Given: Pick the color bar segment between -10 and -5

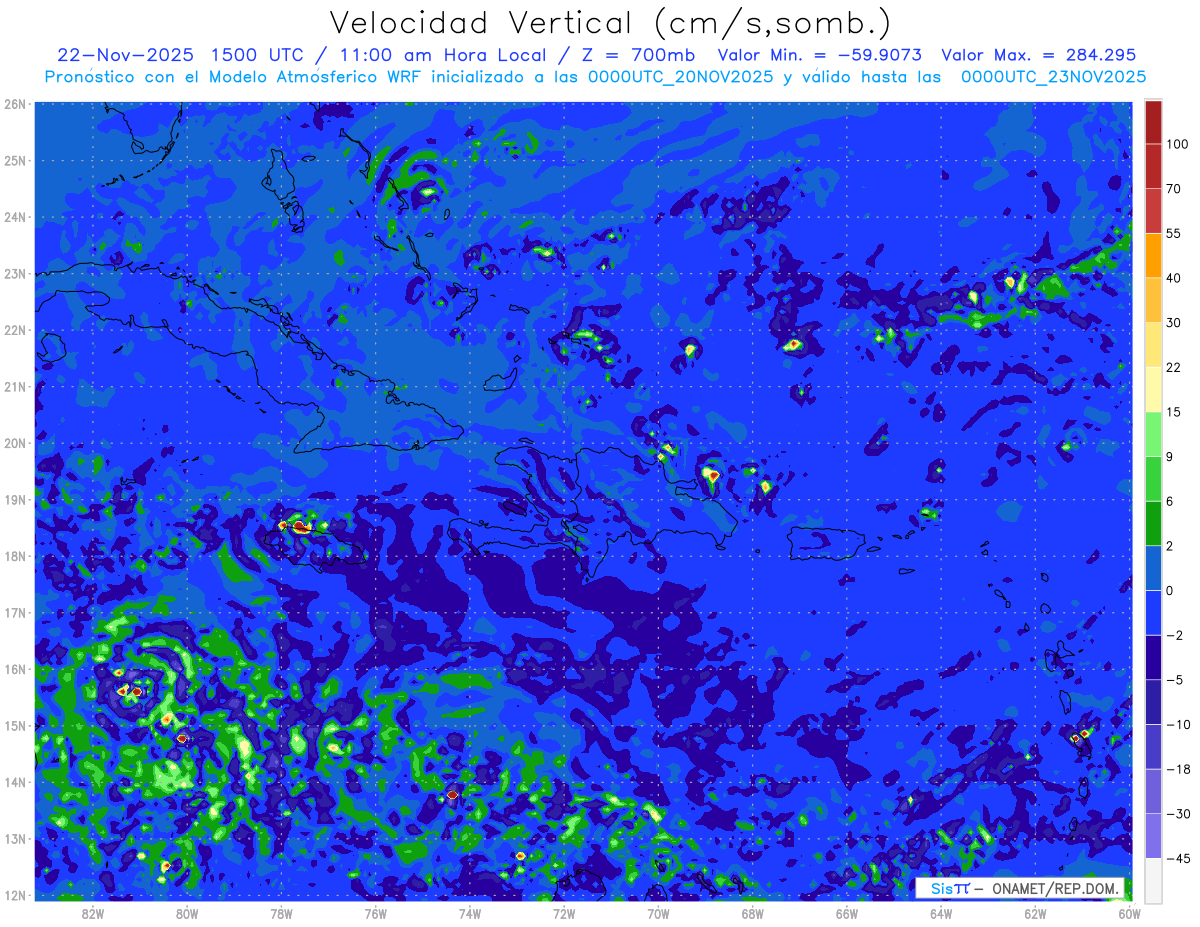Looking at the screenshot, I should click(1153, 701).
